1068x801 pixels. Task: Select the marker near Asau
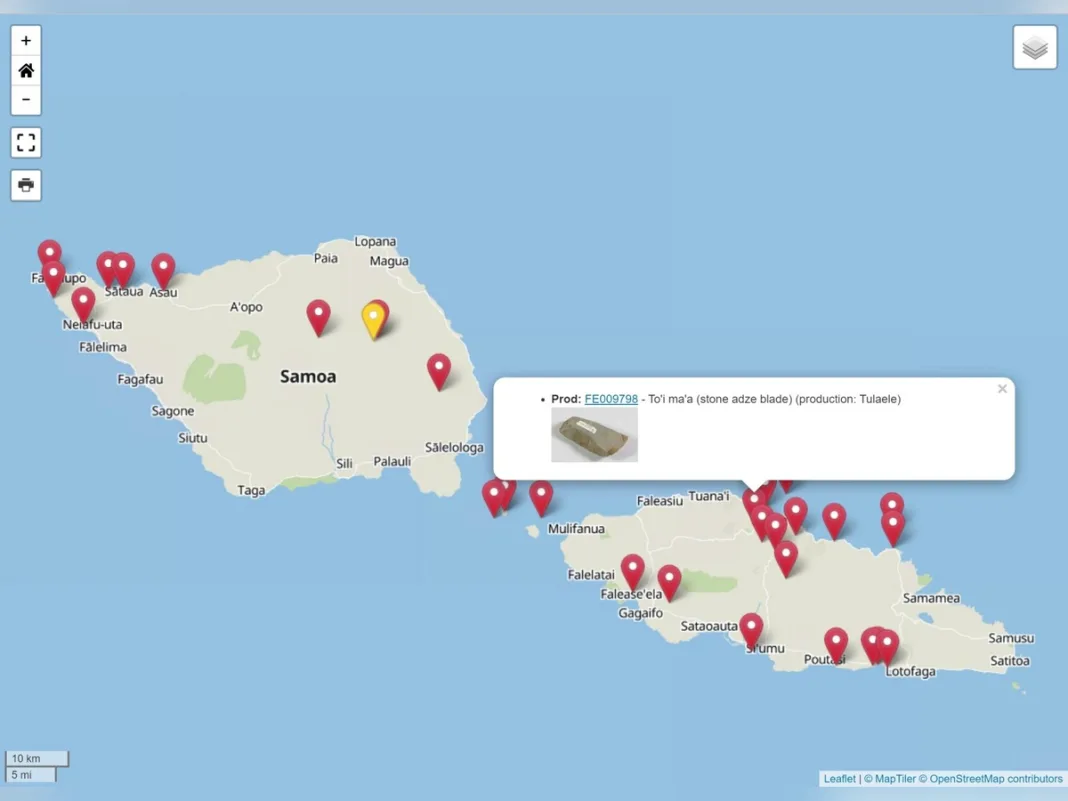tap(163, 270)
